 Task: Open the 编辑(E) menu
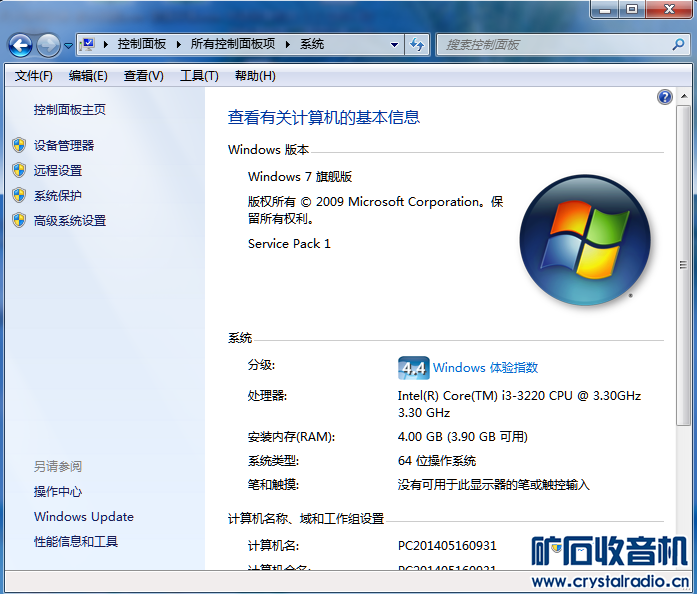pyautogui.click(x=88, y=76)
